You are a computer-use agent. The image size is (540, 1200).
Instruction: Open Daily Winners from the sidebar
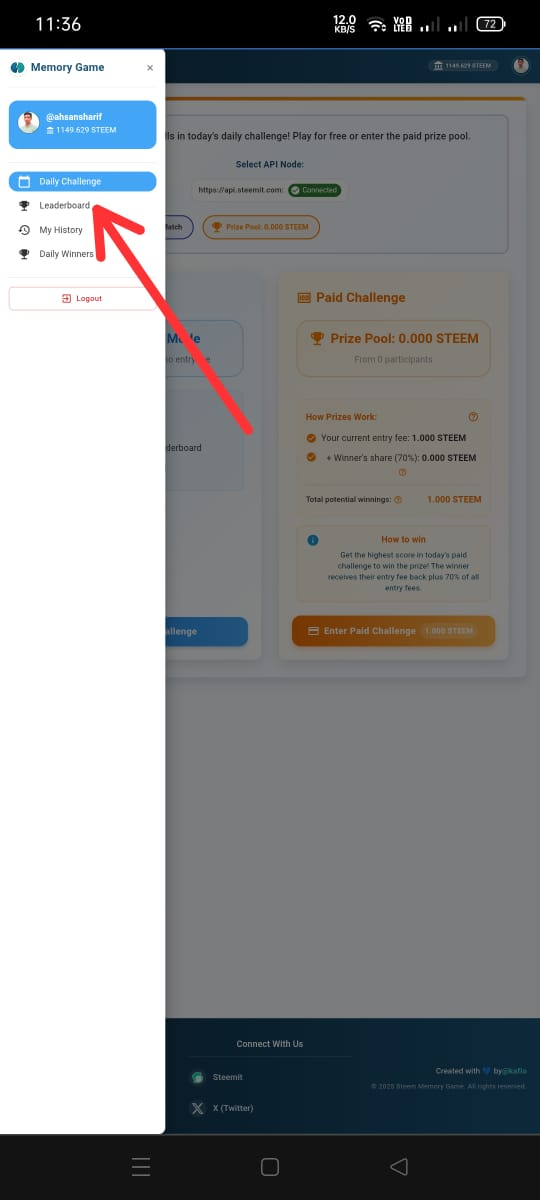(x=83, y=254)
